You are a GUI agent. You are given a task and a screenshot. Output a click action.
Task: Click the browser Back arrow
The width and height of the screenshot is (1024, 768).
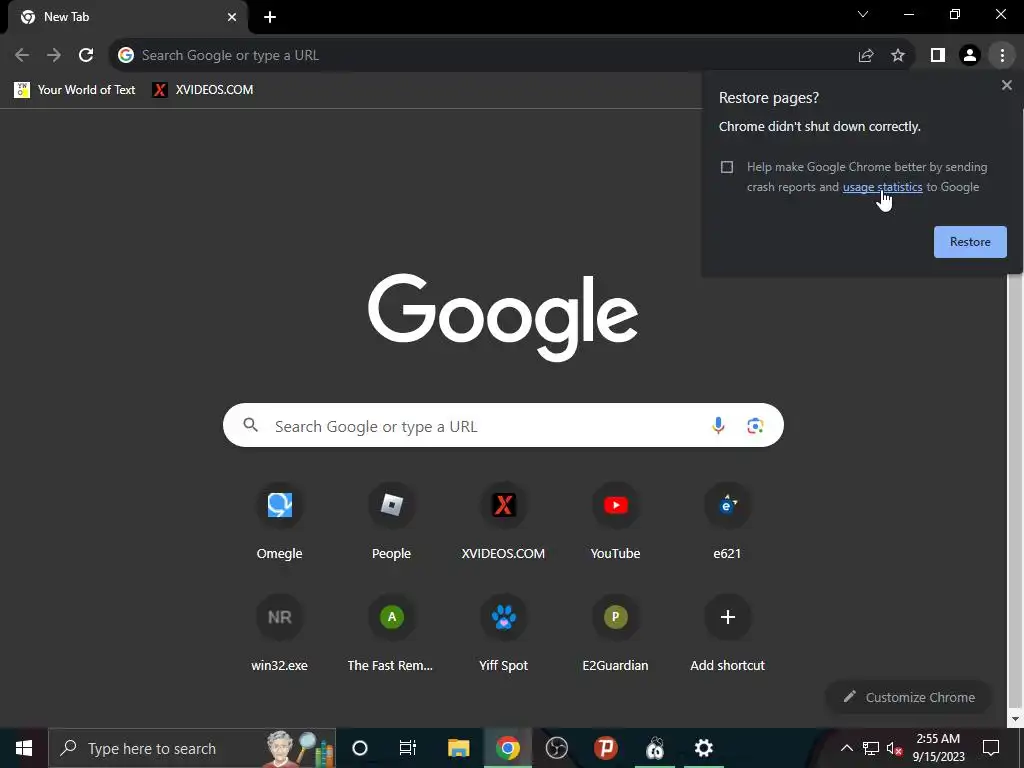(22, 56)
